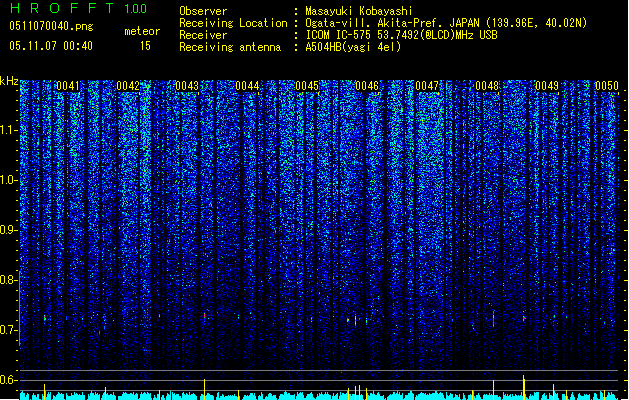Click the 0.6 frequency axis label
The image size is (629, 400).
pos(9,380)
